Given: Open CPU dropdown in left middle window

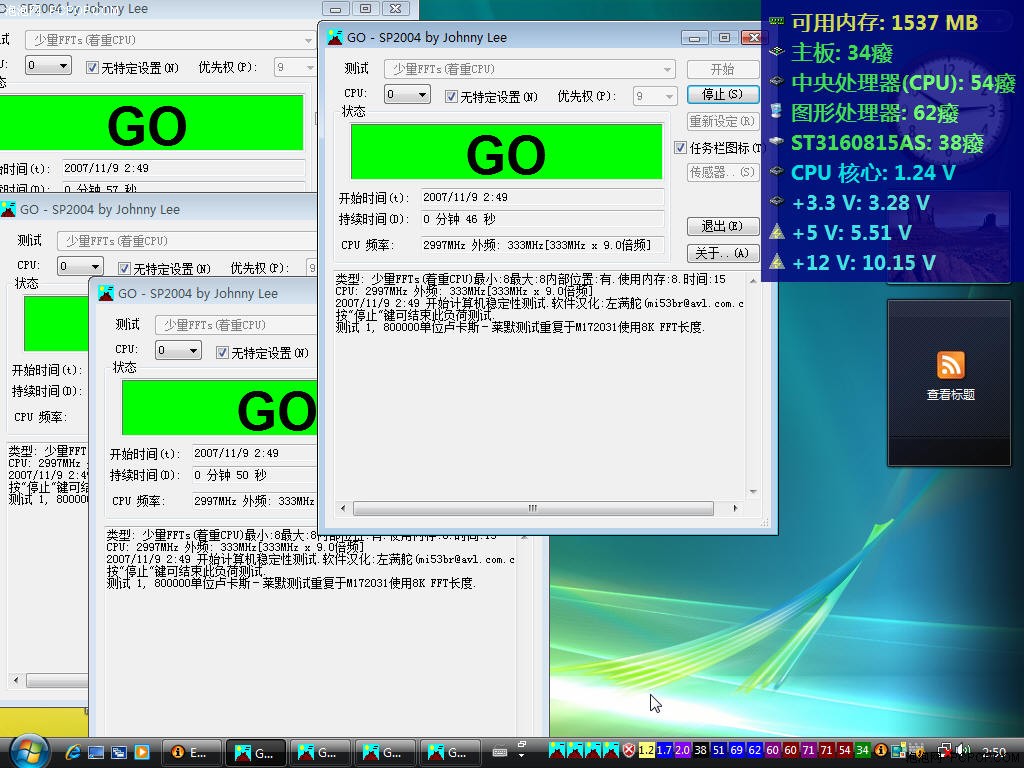Looking at the screenshot, I should [x=80, y=266].
